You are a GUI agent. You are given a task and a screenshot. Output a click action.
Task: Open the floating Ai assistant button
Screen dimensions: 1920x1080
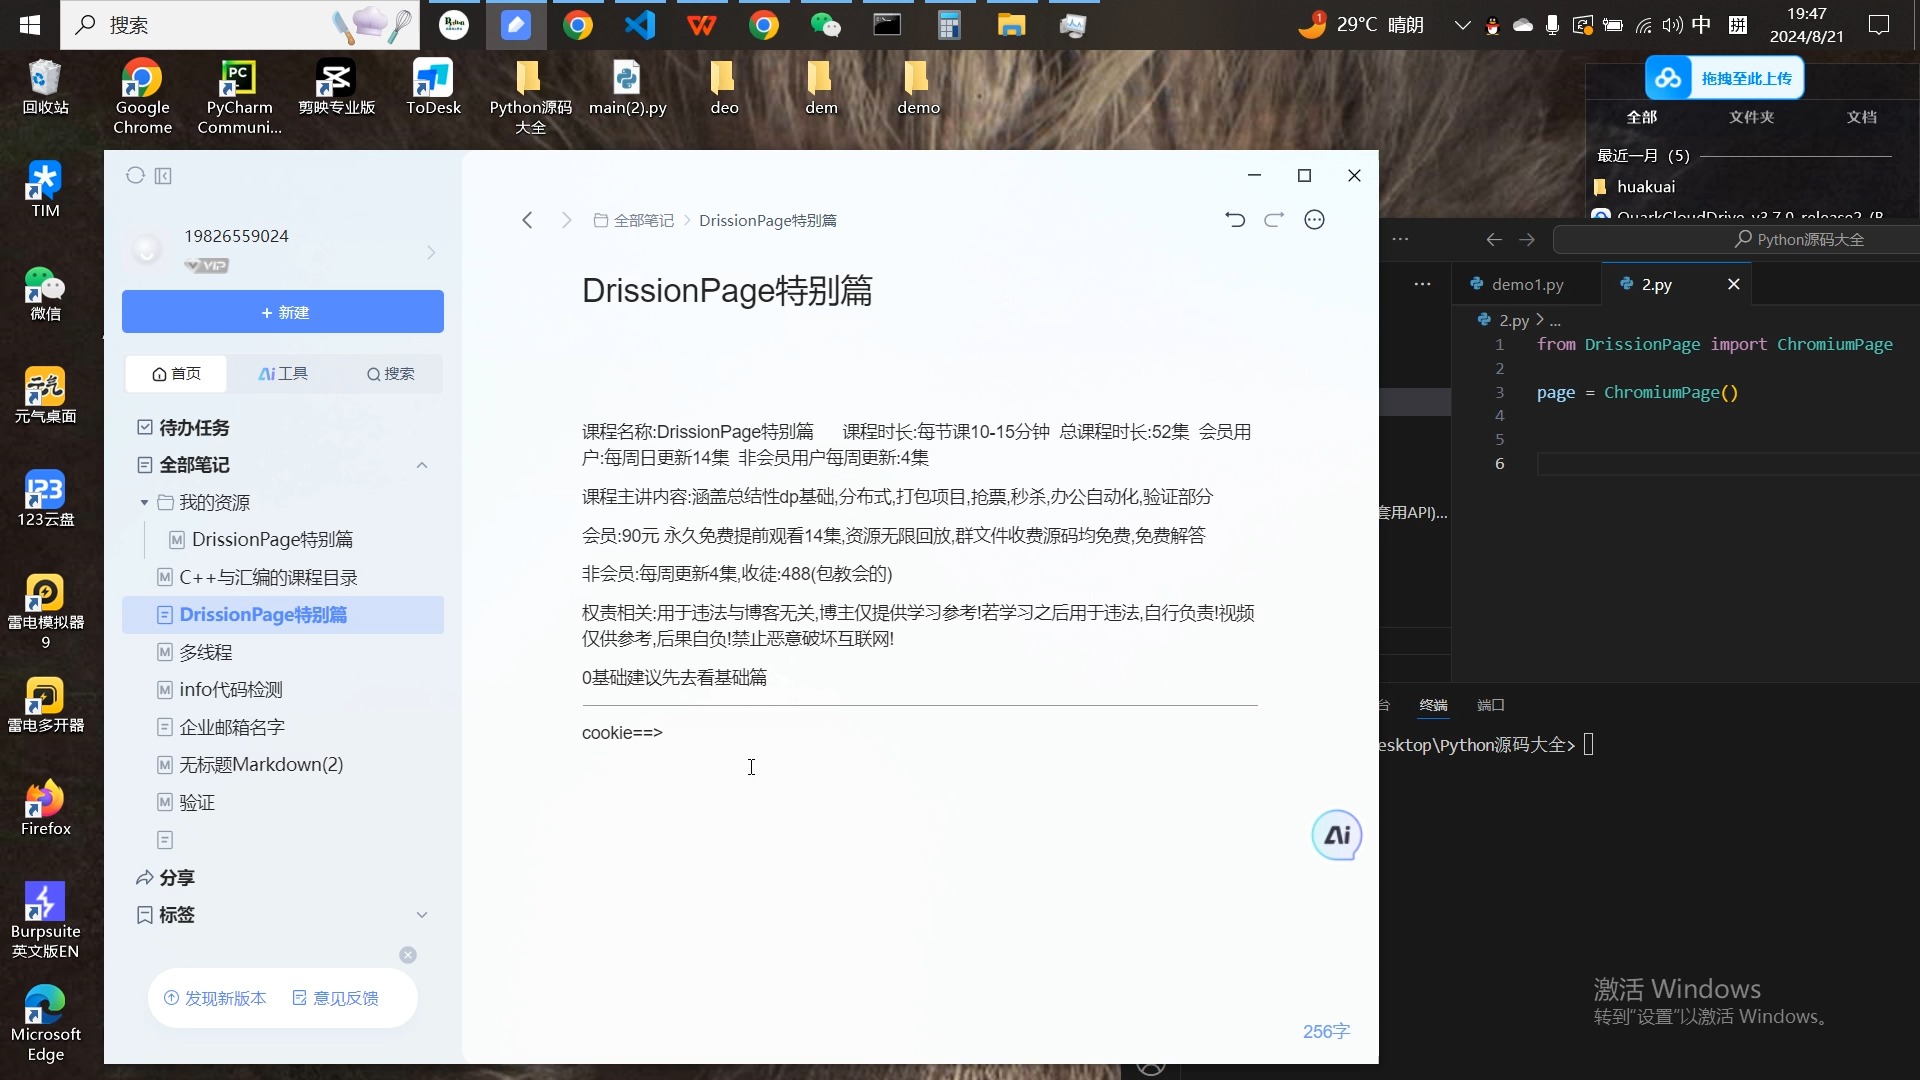tap(1337, 835)
